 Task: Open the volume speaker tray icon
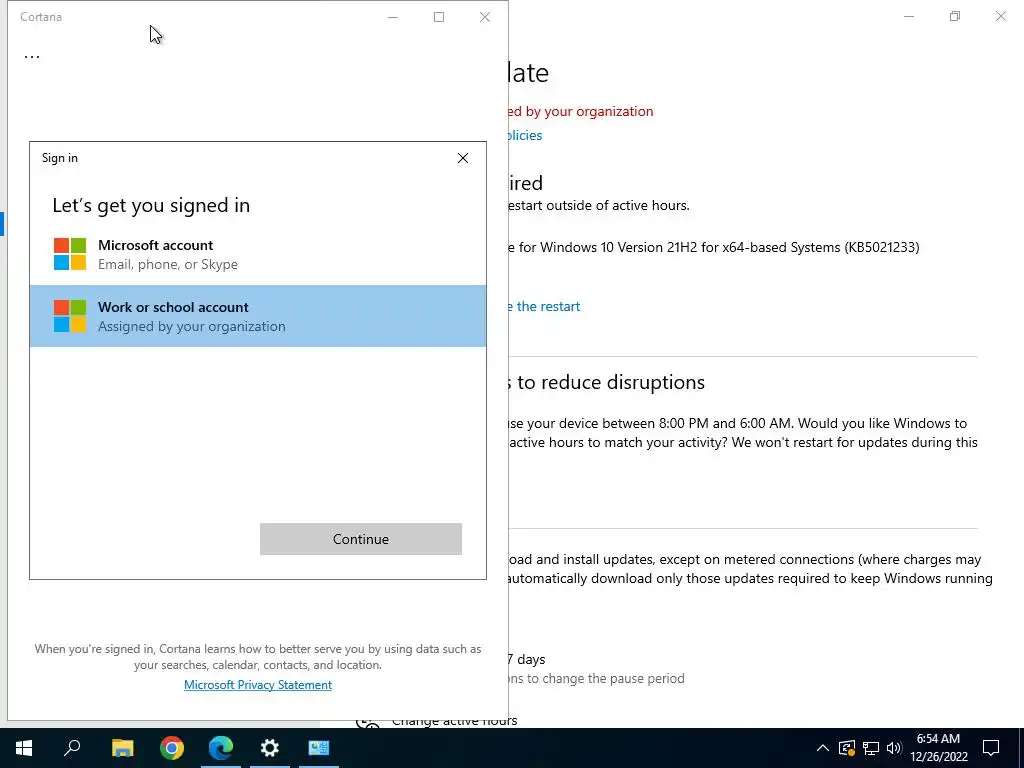(894, 748)
